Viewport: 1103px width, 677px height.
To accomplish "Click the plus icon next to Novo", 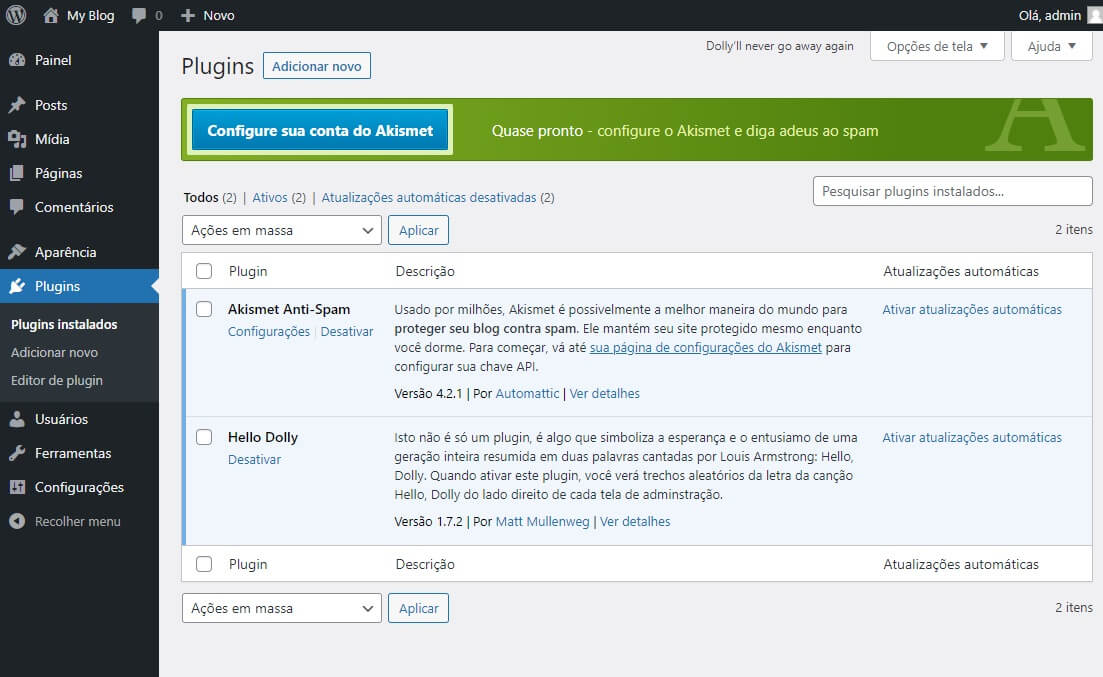I will [187, 15].
